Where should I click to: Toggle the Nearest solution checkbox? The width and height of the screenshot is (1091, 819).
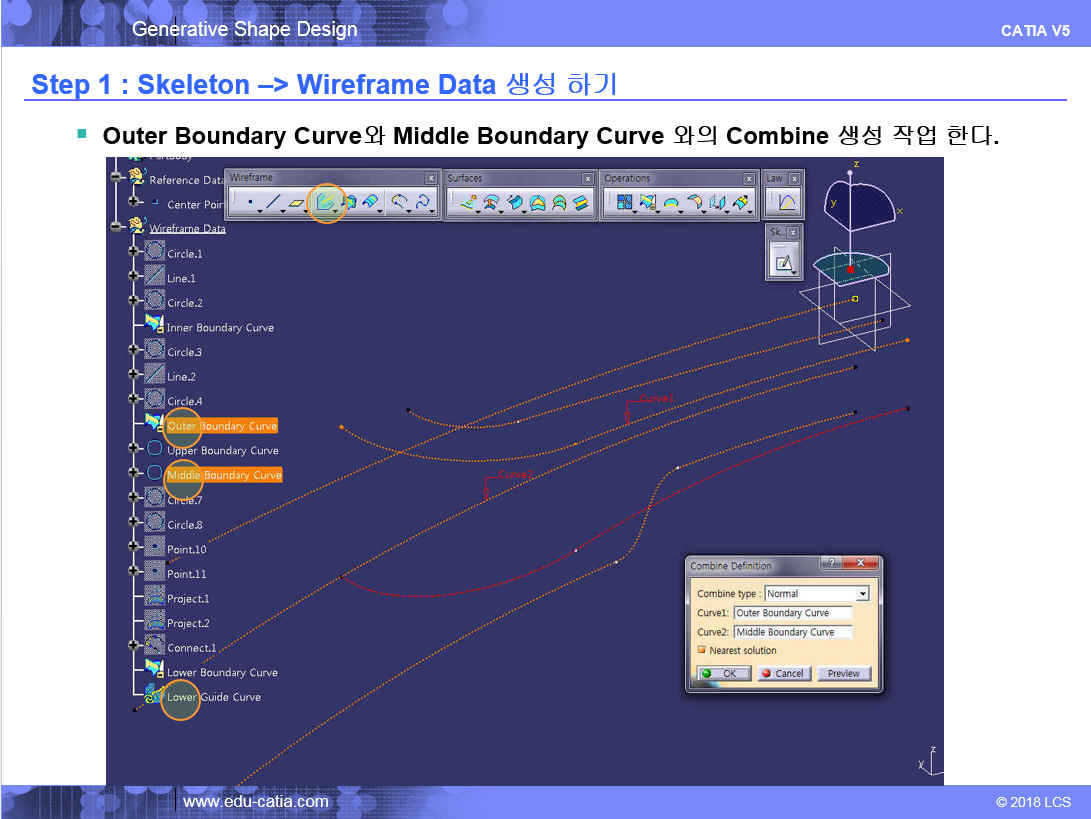tap(702, 651)
